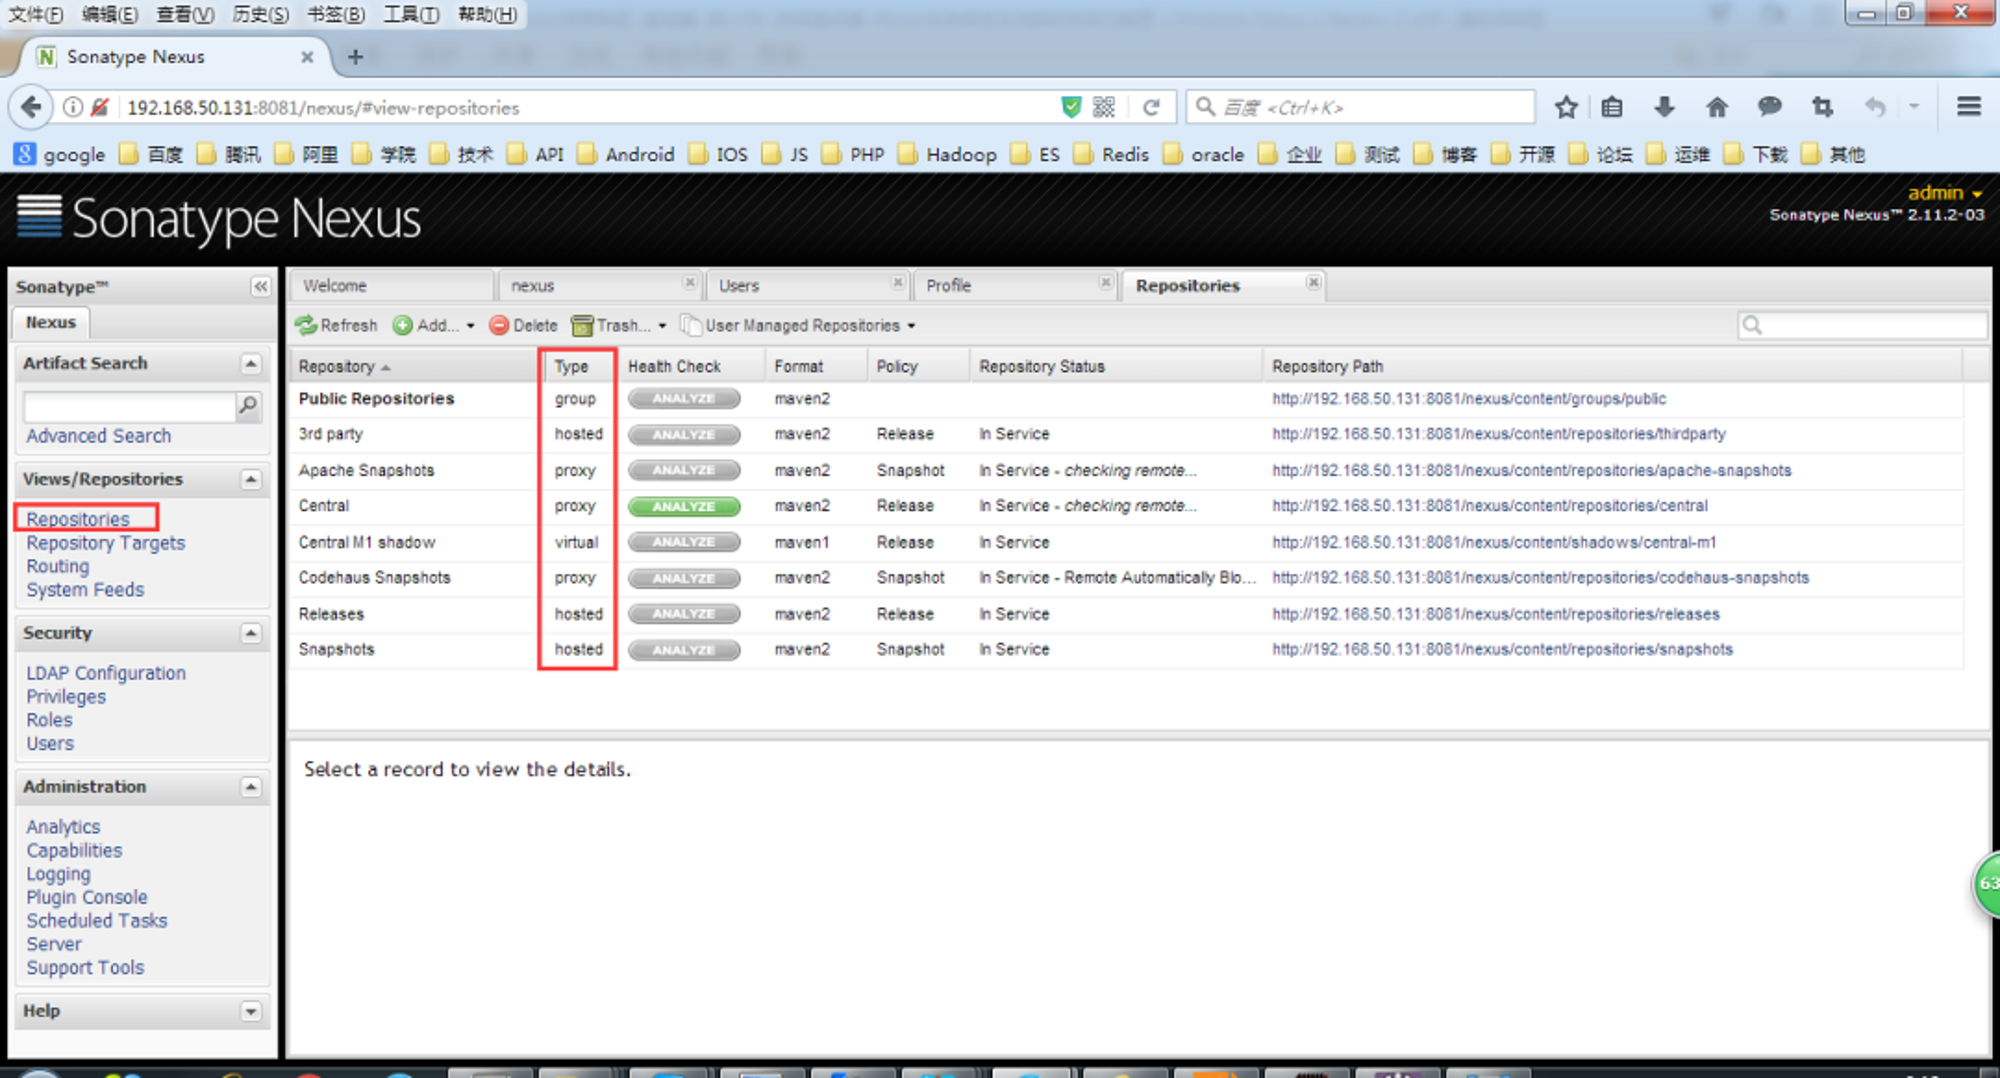Screen dimensions: 2000x1078
Task: Click Analyze for Central repository
Action: coord(684,507)
